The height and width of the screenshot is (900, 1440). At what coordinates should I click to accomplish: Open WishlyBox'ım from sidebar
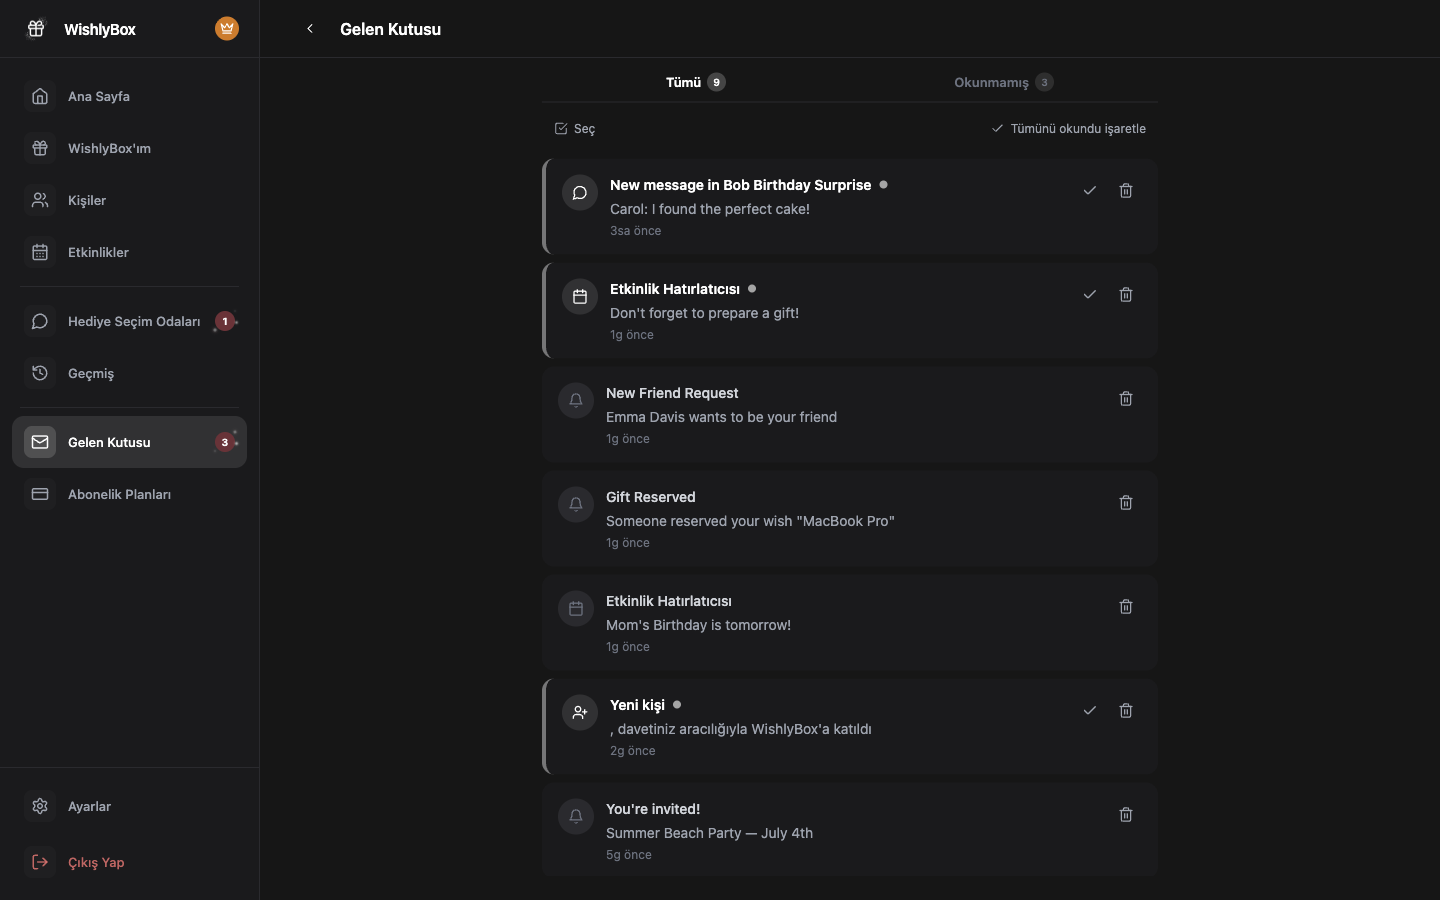(x=129, y=148)
